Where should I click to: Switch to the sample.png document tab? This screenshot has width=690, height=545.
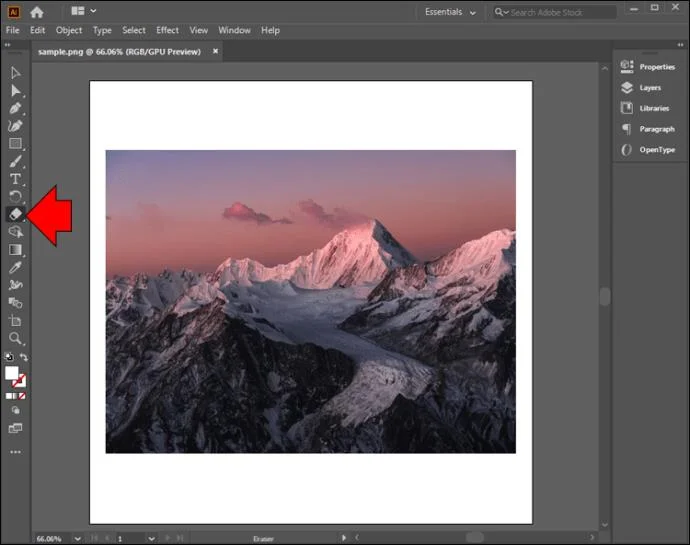[119, 52]
